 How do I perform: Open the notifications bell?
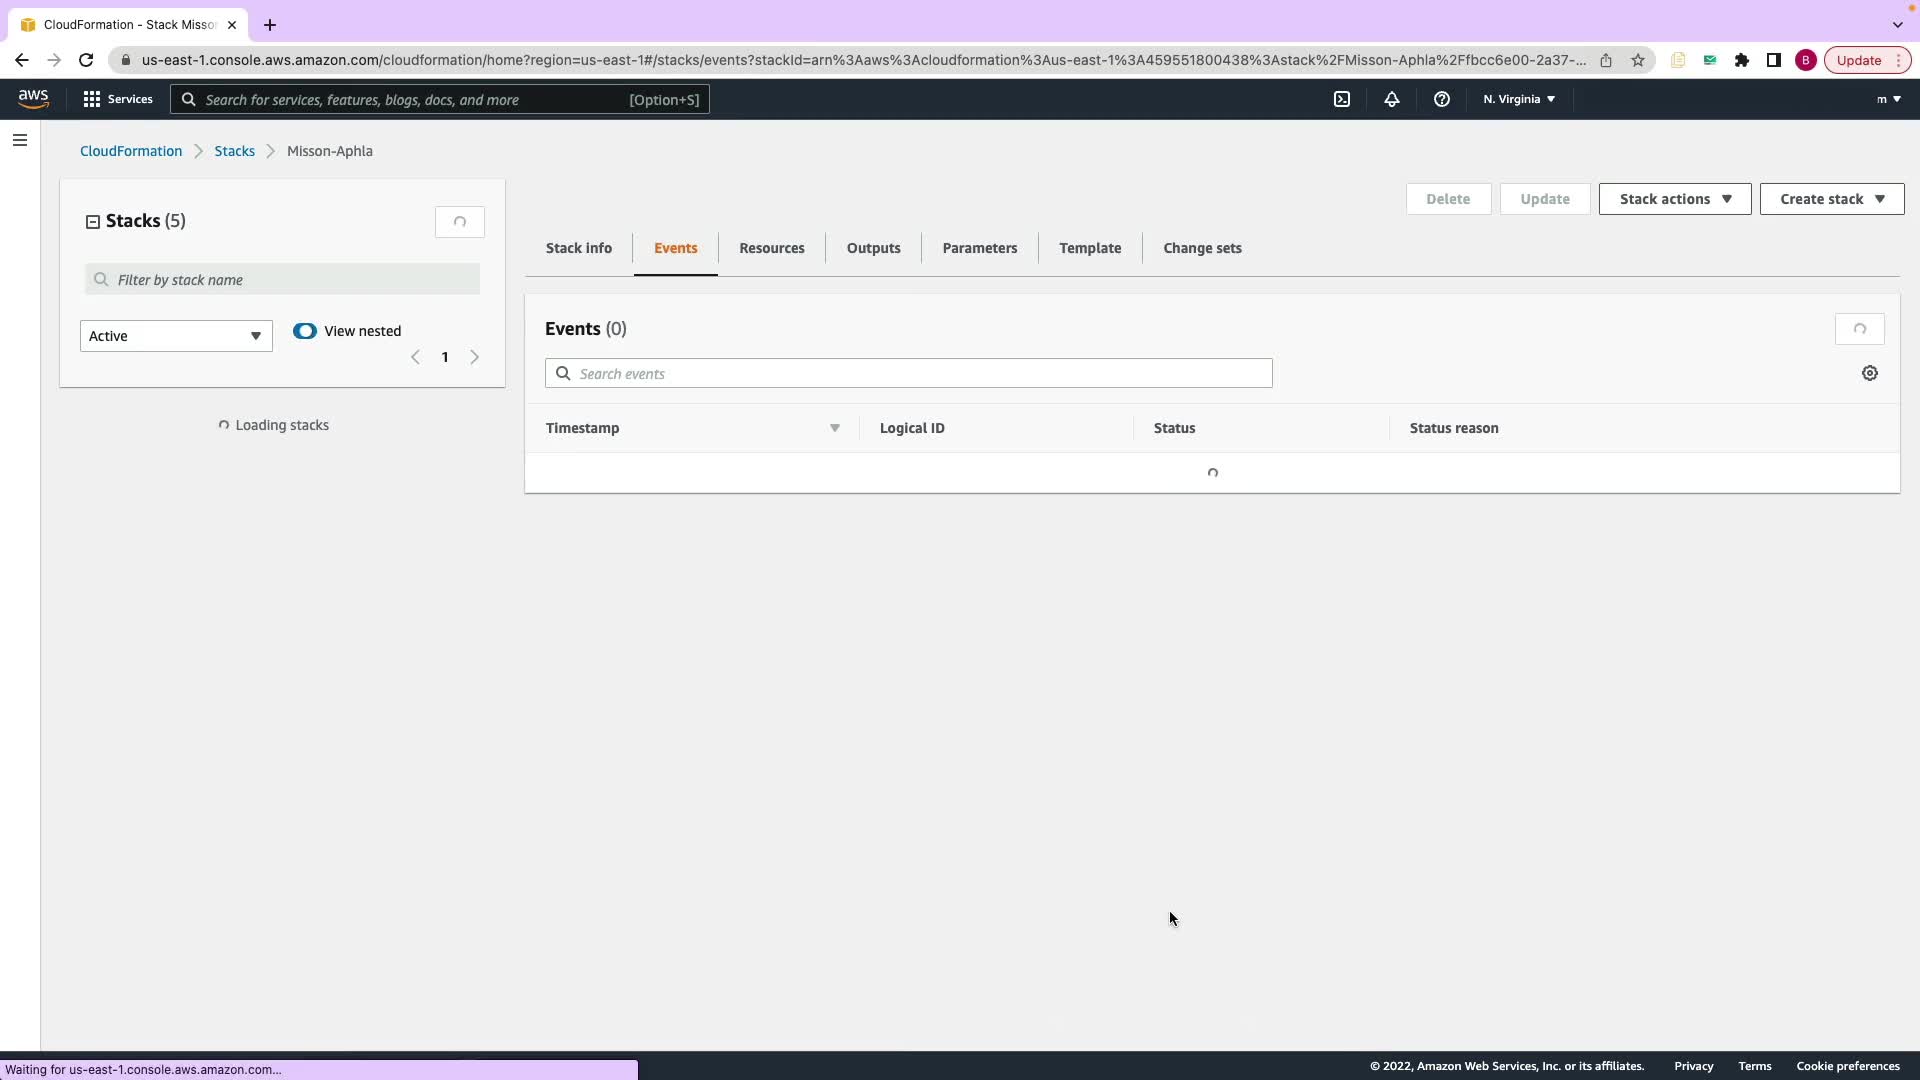tap(1391, 99)
